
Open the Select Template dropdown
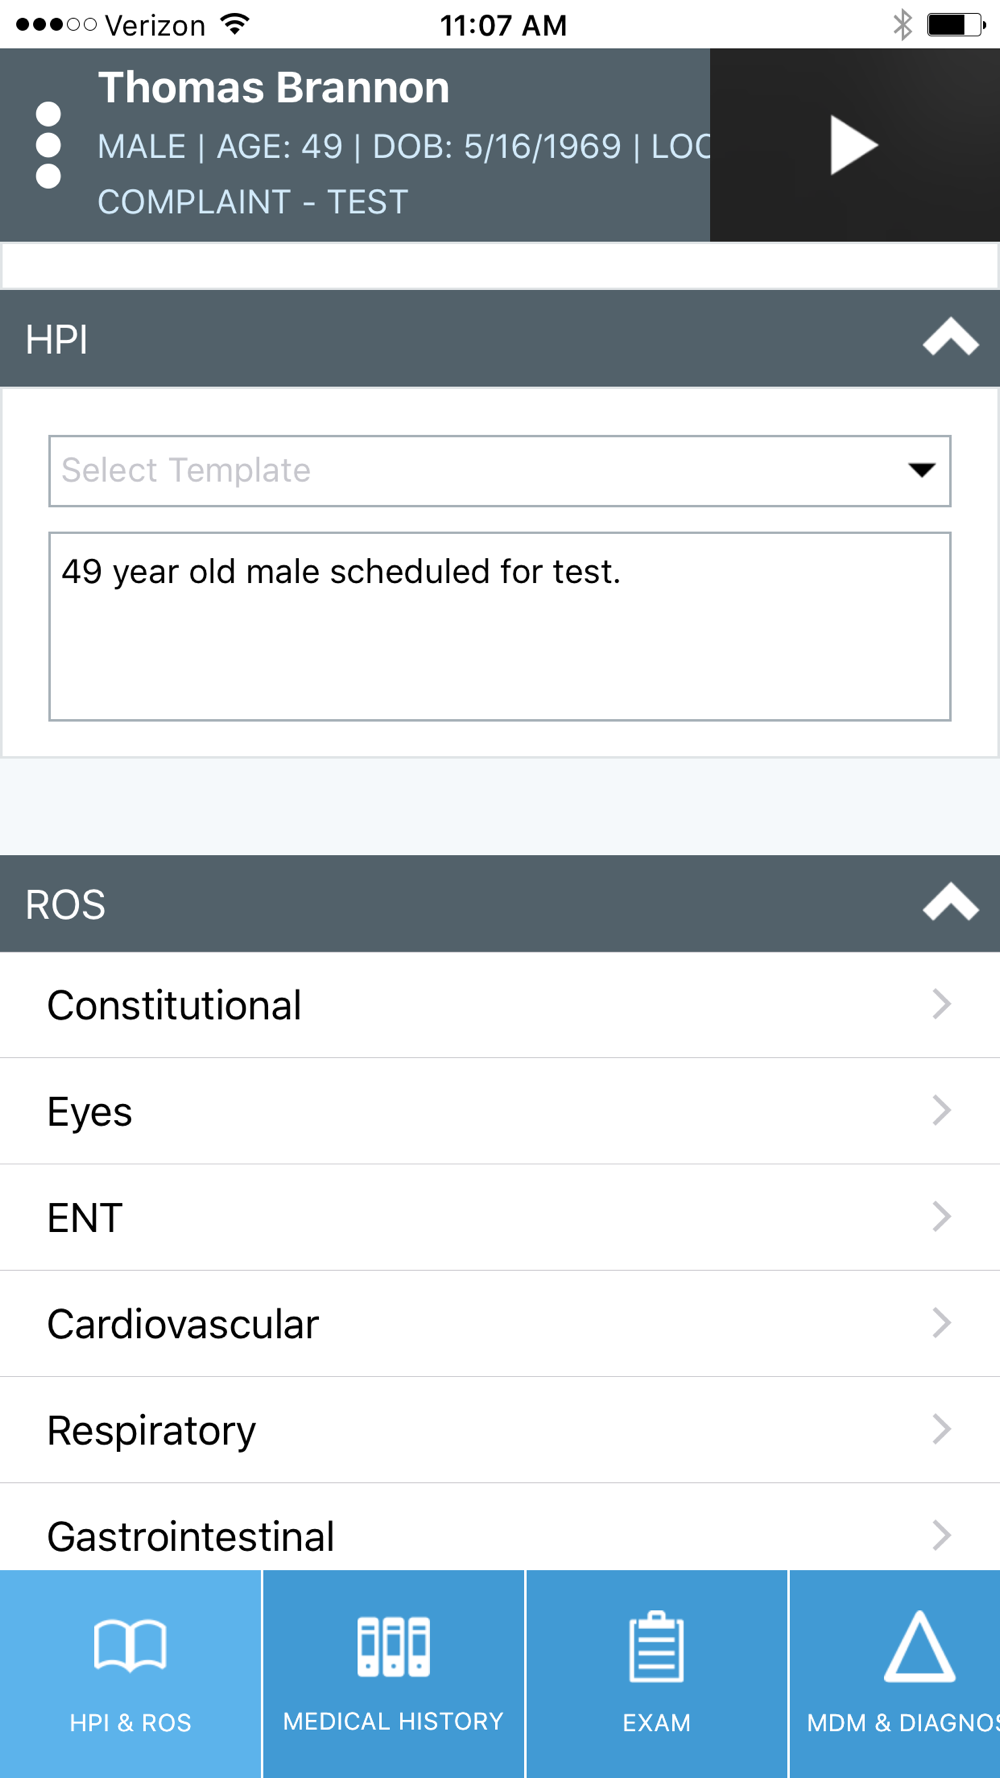[500, 471]
